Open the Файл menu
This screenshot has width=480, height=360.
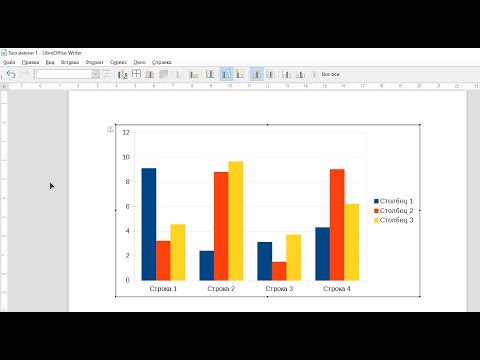pyautogui.click(x=9, y=62)
